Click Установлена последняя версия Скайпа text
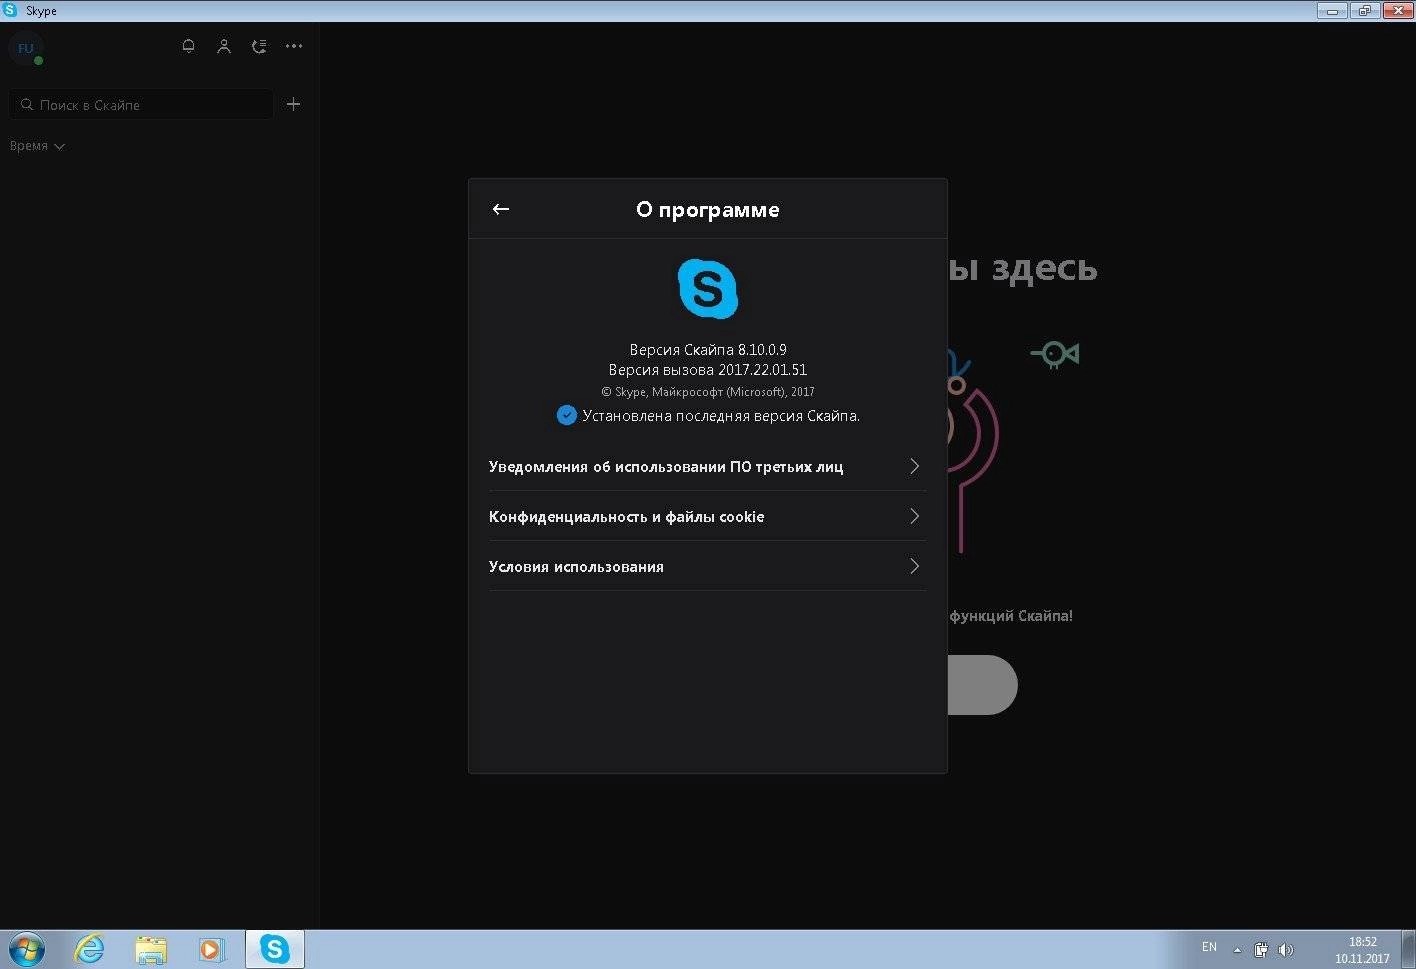The image size is (1416, 969). point(721,415)
